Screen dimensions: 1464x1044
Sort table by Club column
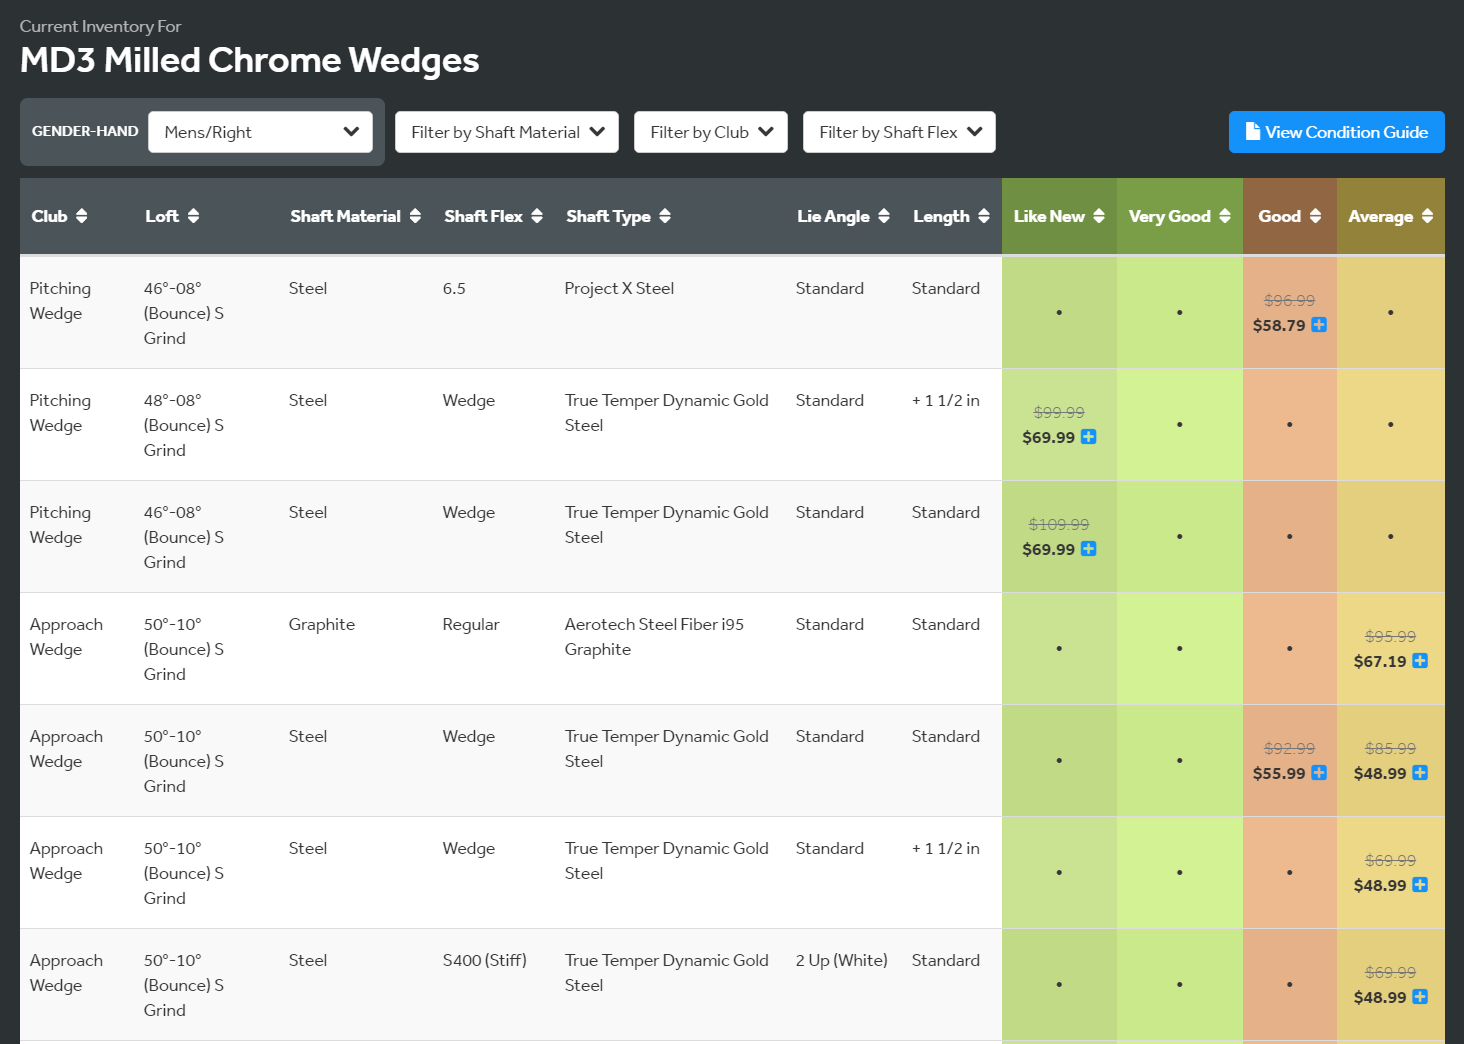click(59, 216)
